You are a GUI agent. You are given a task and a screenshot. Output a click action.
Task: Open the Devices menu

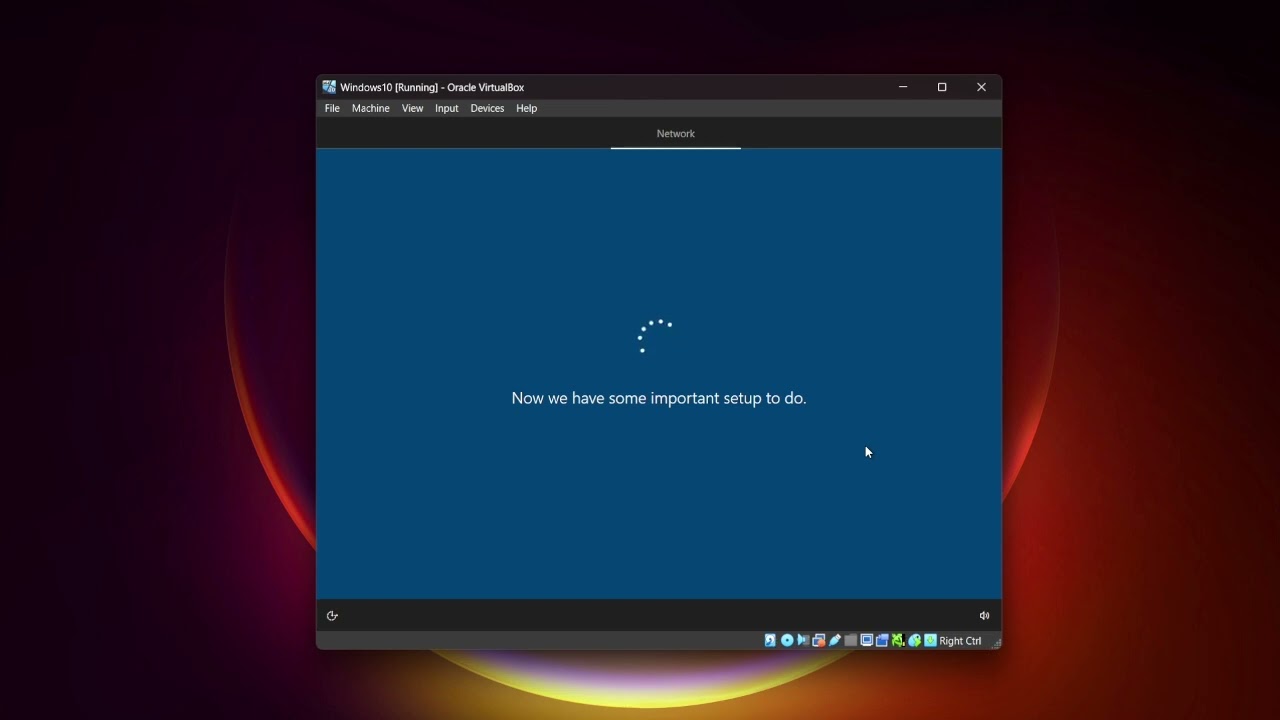(487, 108)
